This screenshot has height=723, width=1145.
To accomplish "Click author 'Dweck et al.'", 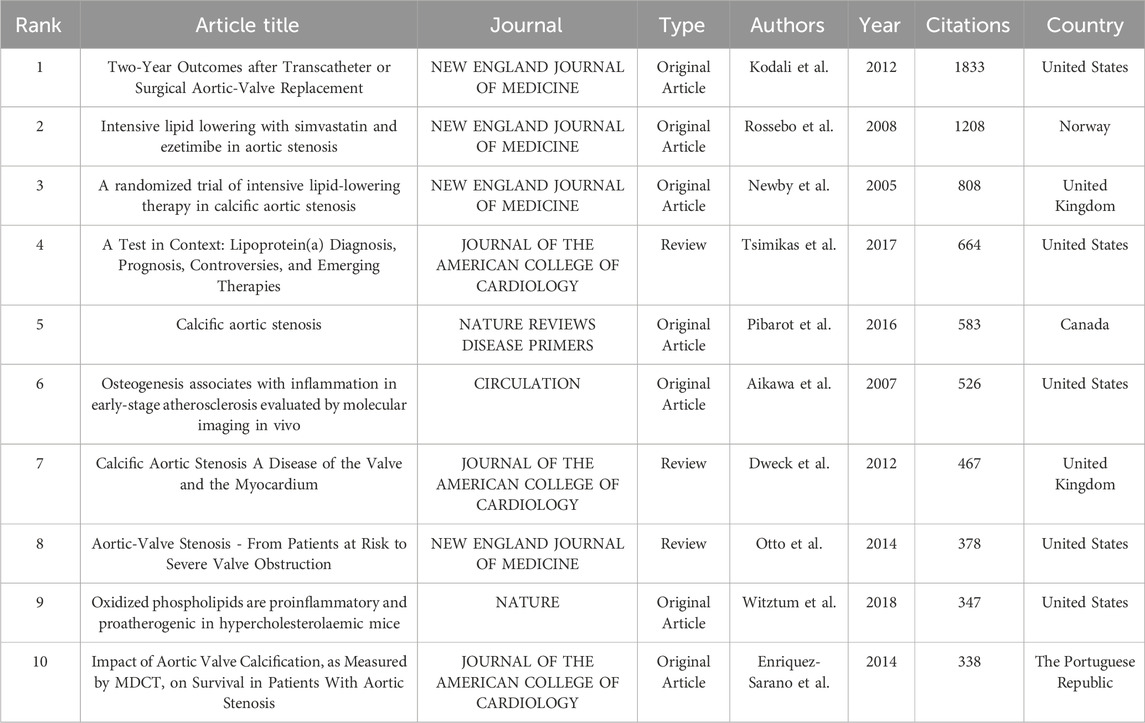I will [x=789, y=463].
